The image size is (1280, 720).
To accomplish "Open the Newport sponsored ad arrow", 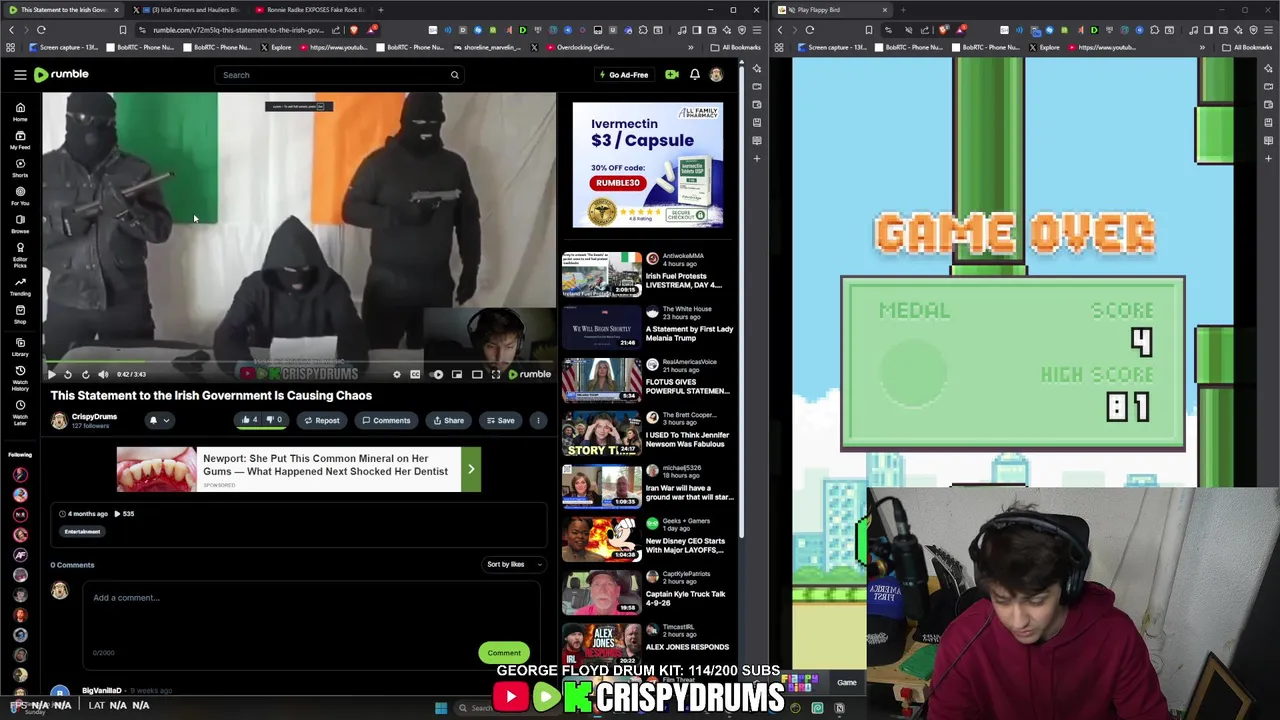I will pos(471,468).
